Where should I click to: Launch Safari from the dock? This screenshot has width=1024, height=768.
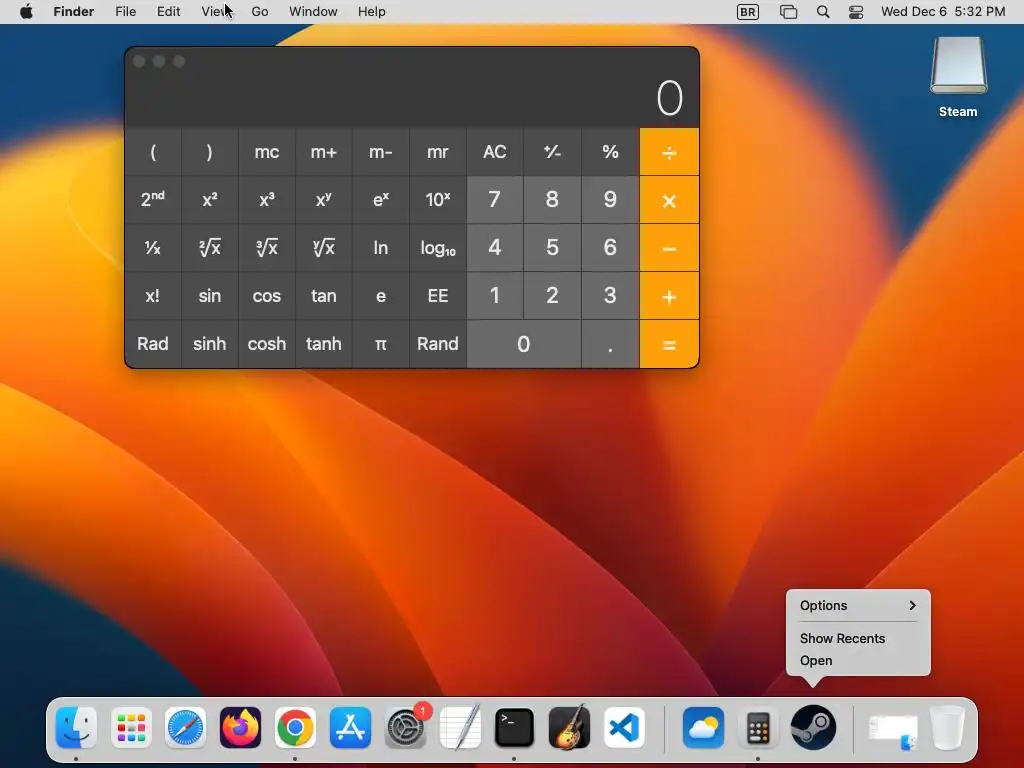(185, 728)
